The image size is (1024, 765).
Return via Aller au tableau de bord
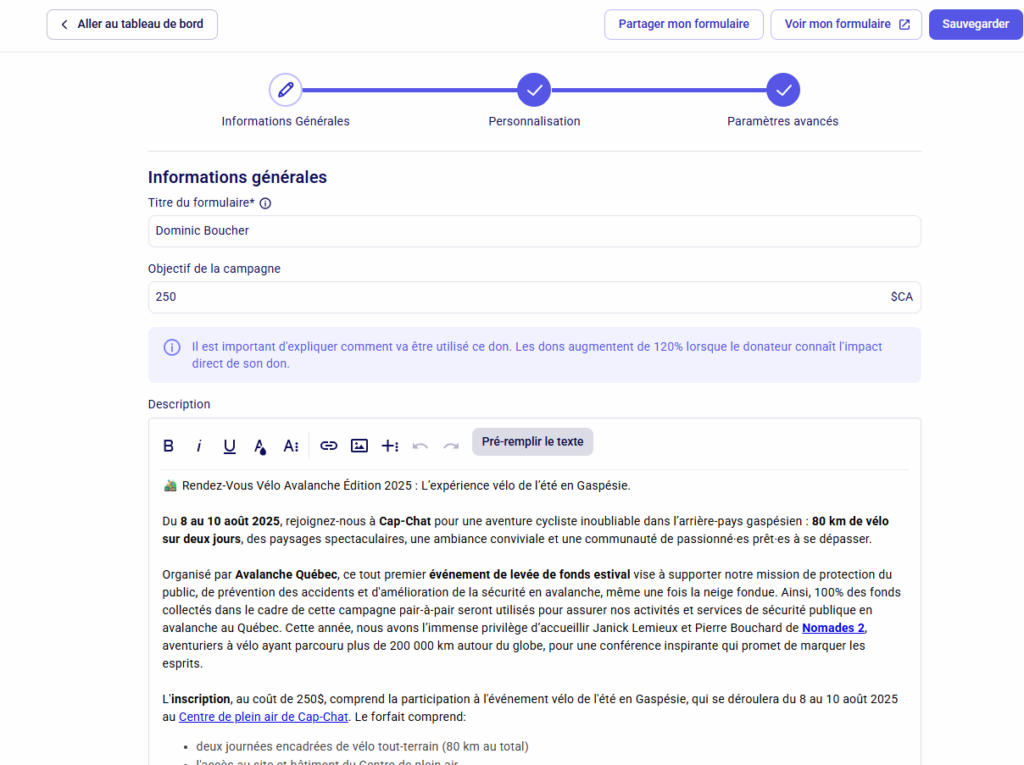click(132, 25)
